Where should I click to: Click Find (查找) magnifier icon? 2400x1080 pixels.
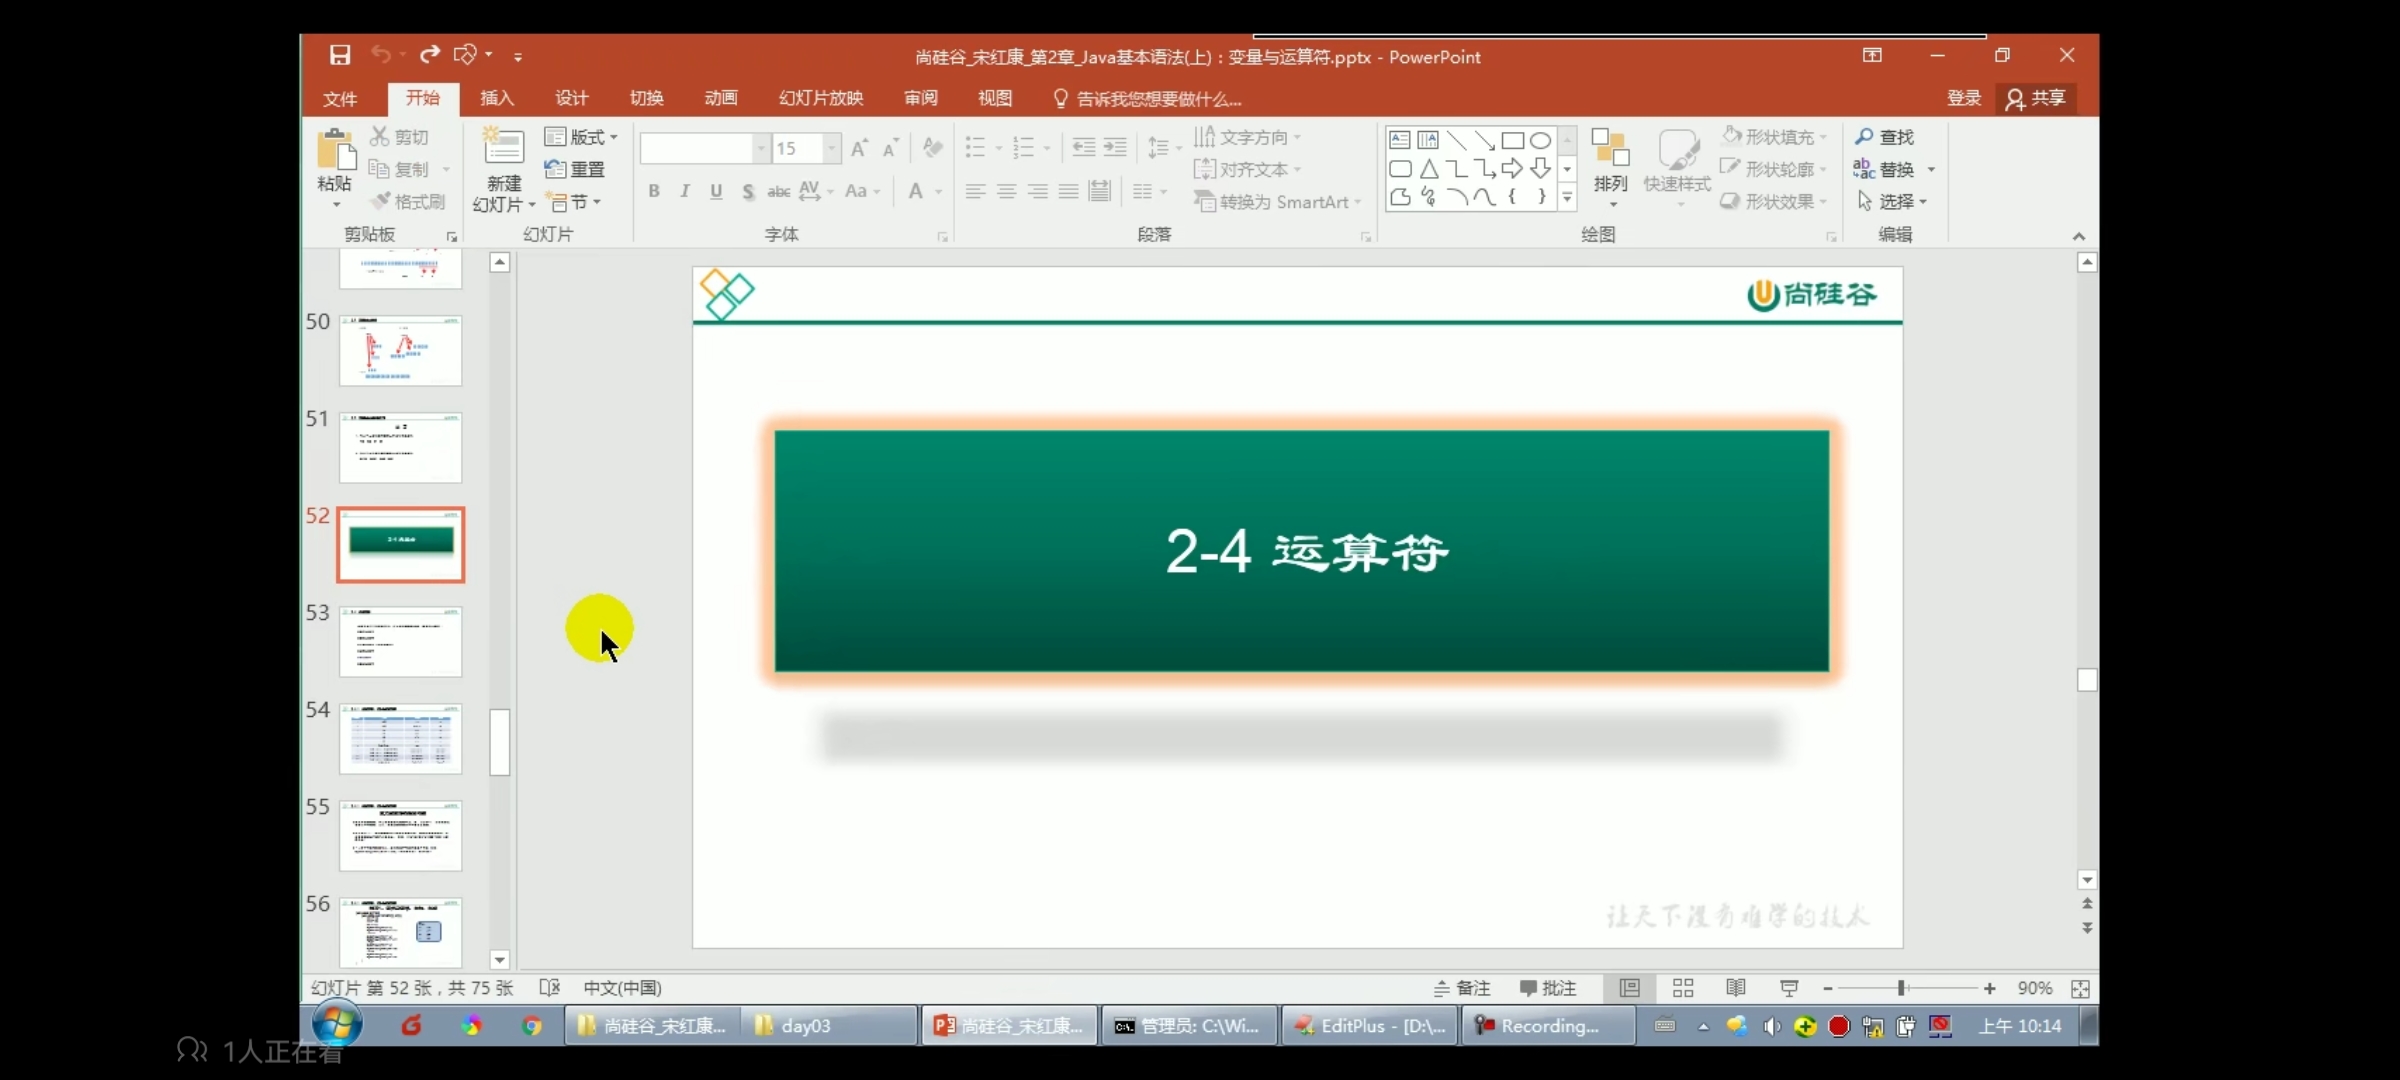(x=1864, y=136)
